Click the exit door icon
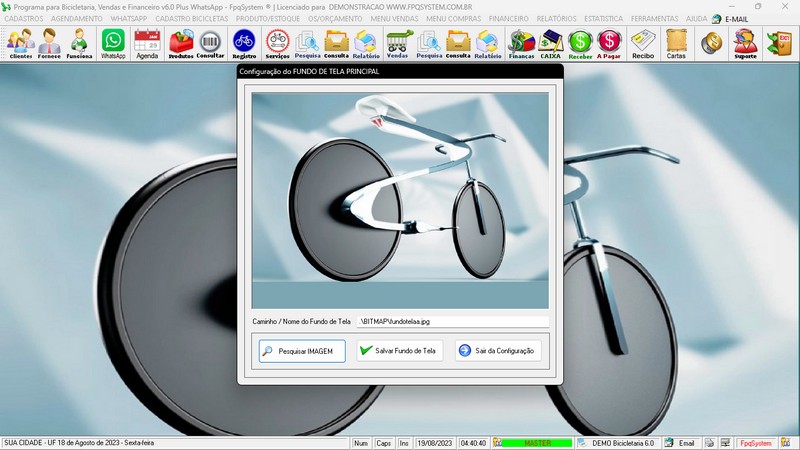The height and width of the screenshot is (450, 800). (780, 44)
